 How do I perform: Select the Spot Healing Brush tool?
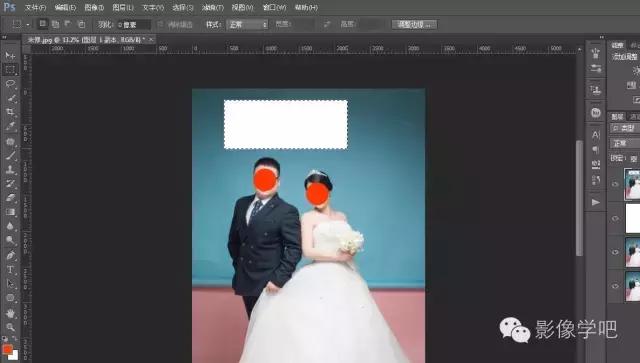click(x=10, y=142)
